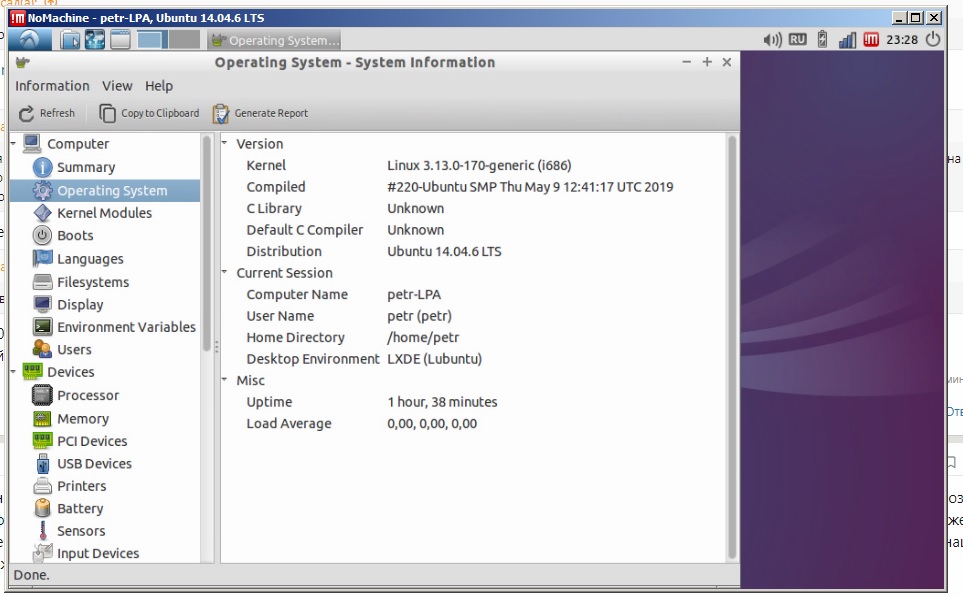Screen dimensions: 963x597
Task: Open the Information menu
Action: (x=52, y=86)
